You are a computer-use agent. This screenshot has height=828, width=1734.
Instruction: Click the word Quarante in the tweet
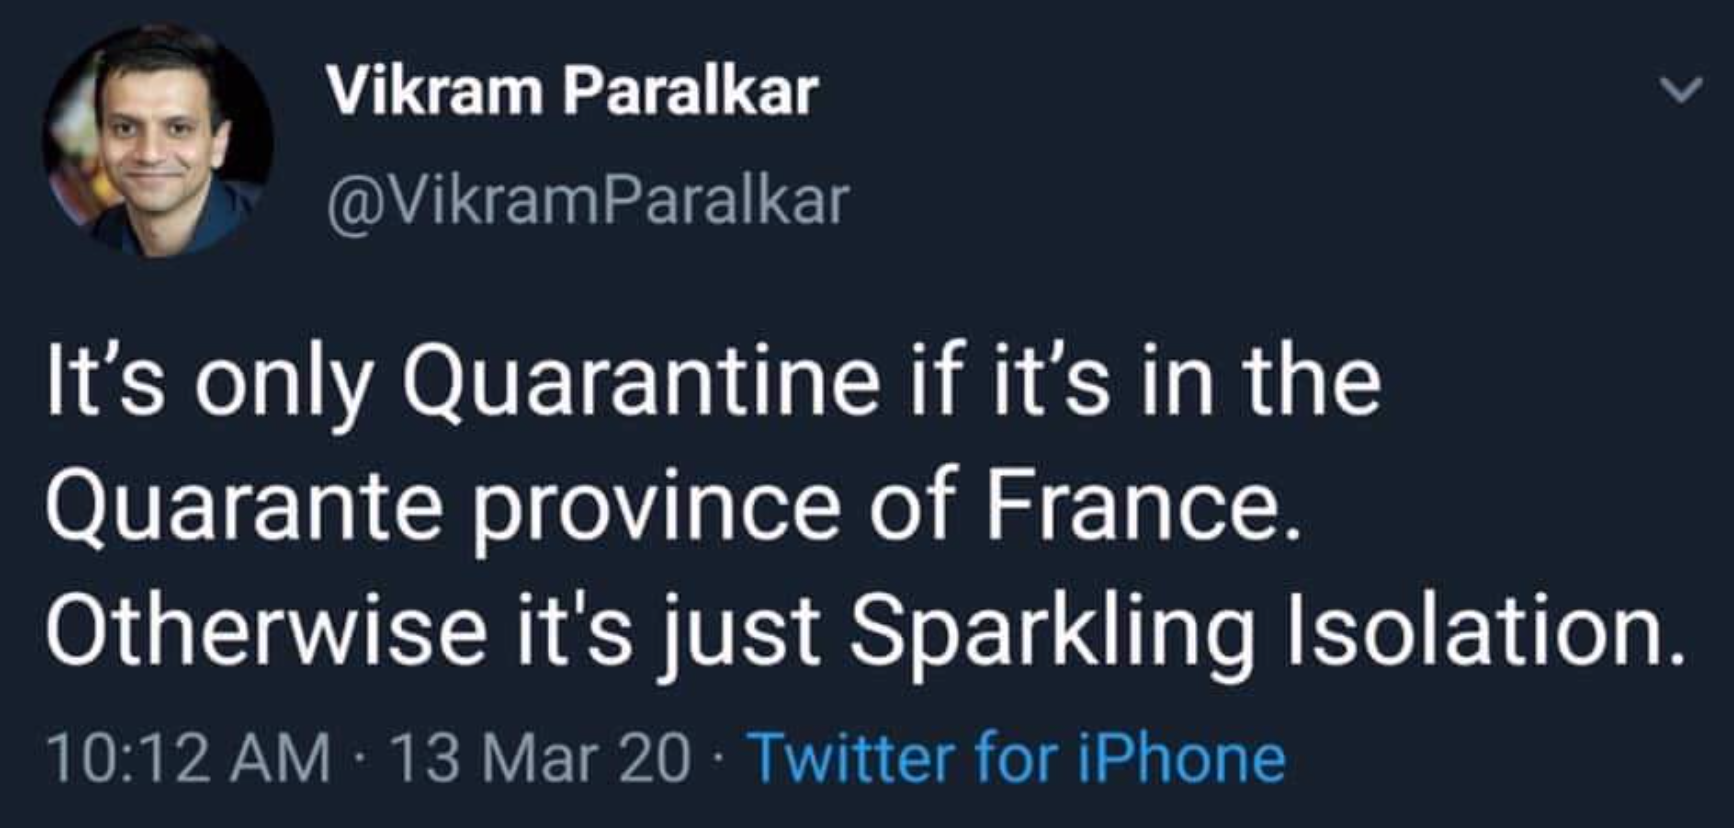click(243, 507)
